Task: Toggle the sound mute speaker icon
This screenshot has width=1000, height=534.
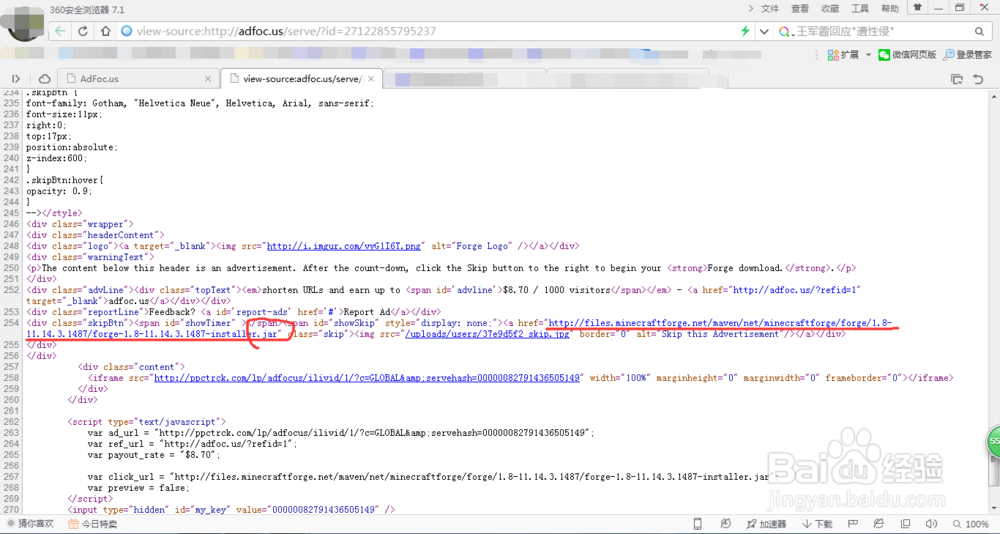Action: pos(931,524)
